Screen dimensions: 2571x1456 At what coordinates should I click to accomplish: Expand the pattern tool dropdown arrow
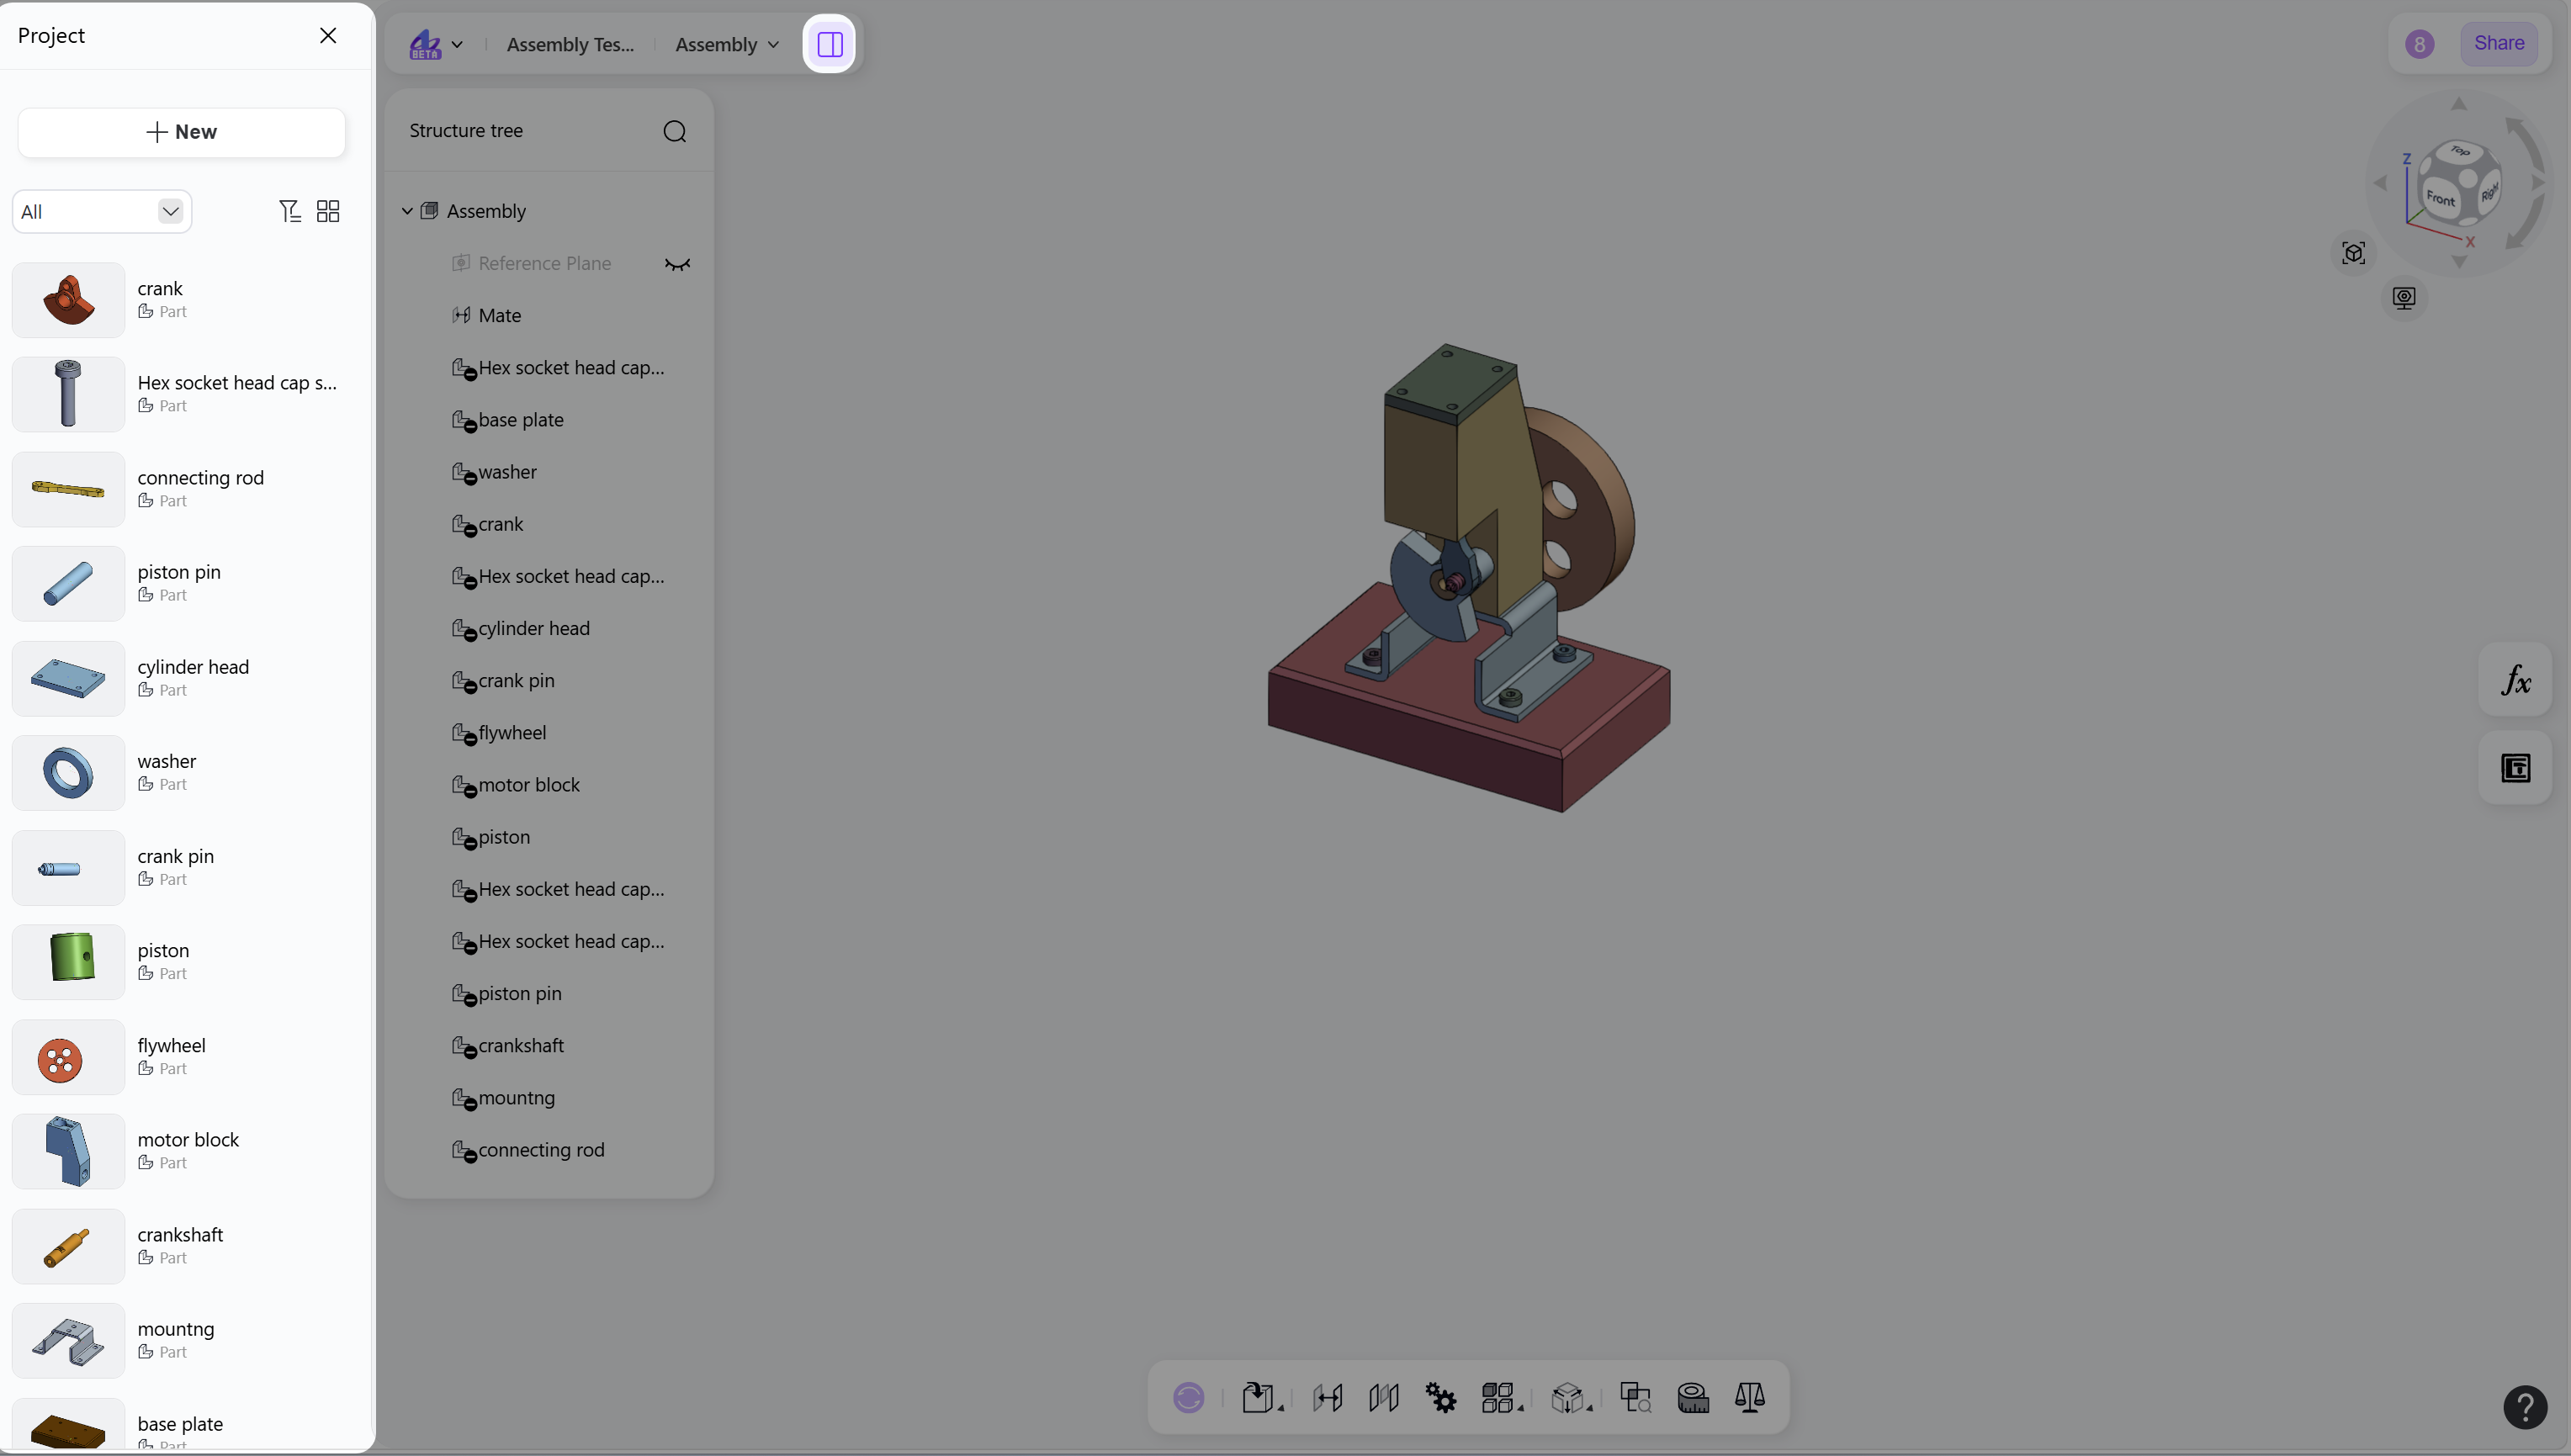click(1520, 1408)
